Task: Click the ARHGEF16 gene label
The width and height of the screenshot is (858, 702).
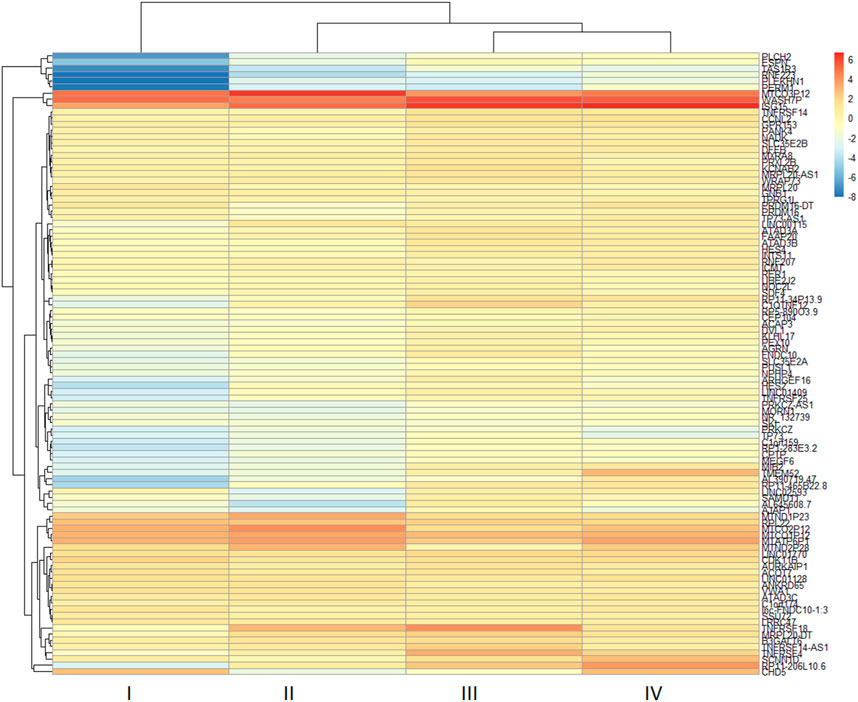Action: (x=786, y=380)
